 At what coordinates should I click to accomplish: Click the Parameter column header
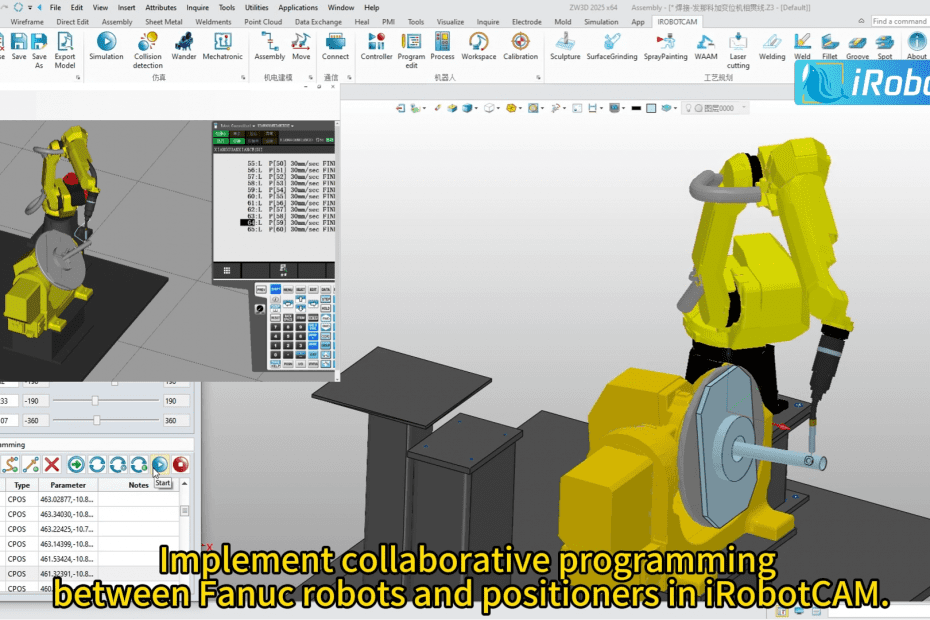click(68, 485)
